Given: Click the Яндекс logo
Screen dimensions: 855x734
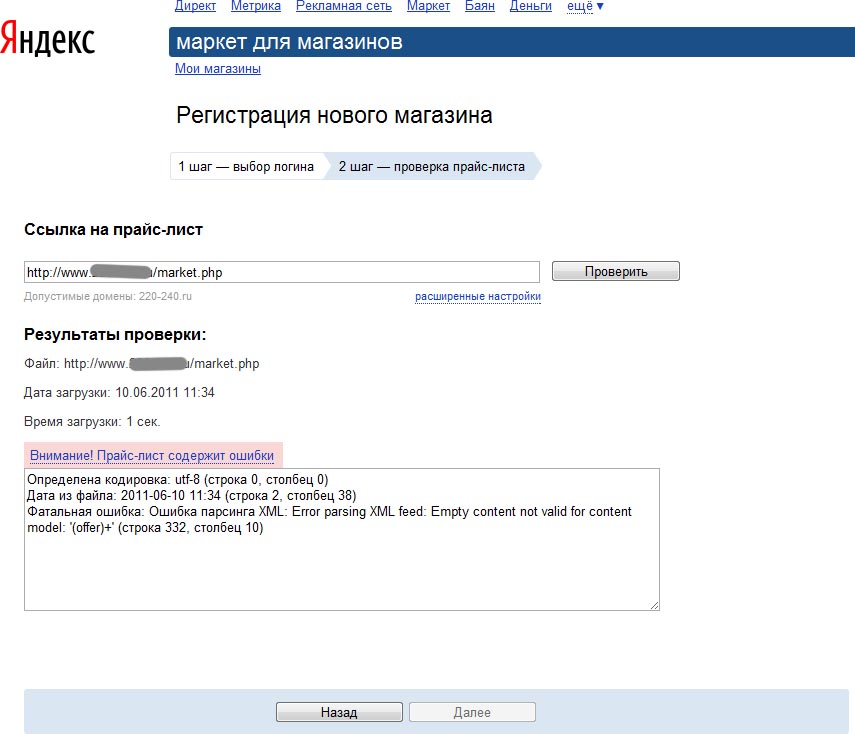Looking at the screenshot, I should point(47,38).
